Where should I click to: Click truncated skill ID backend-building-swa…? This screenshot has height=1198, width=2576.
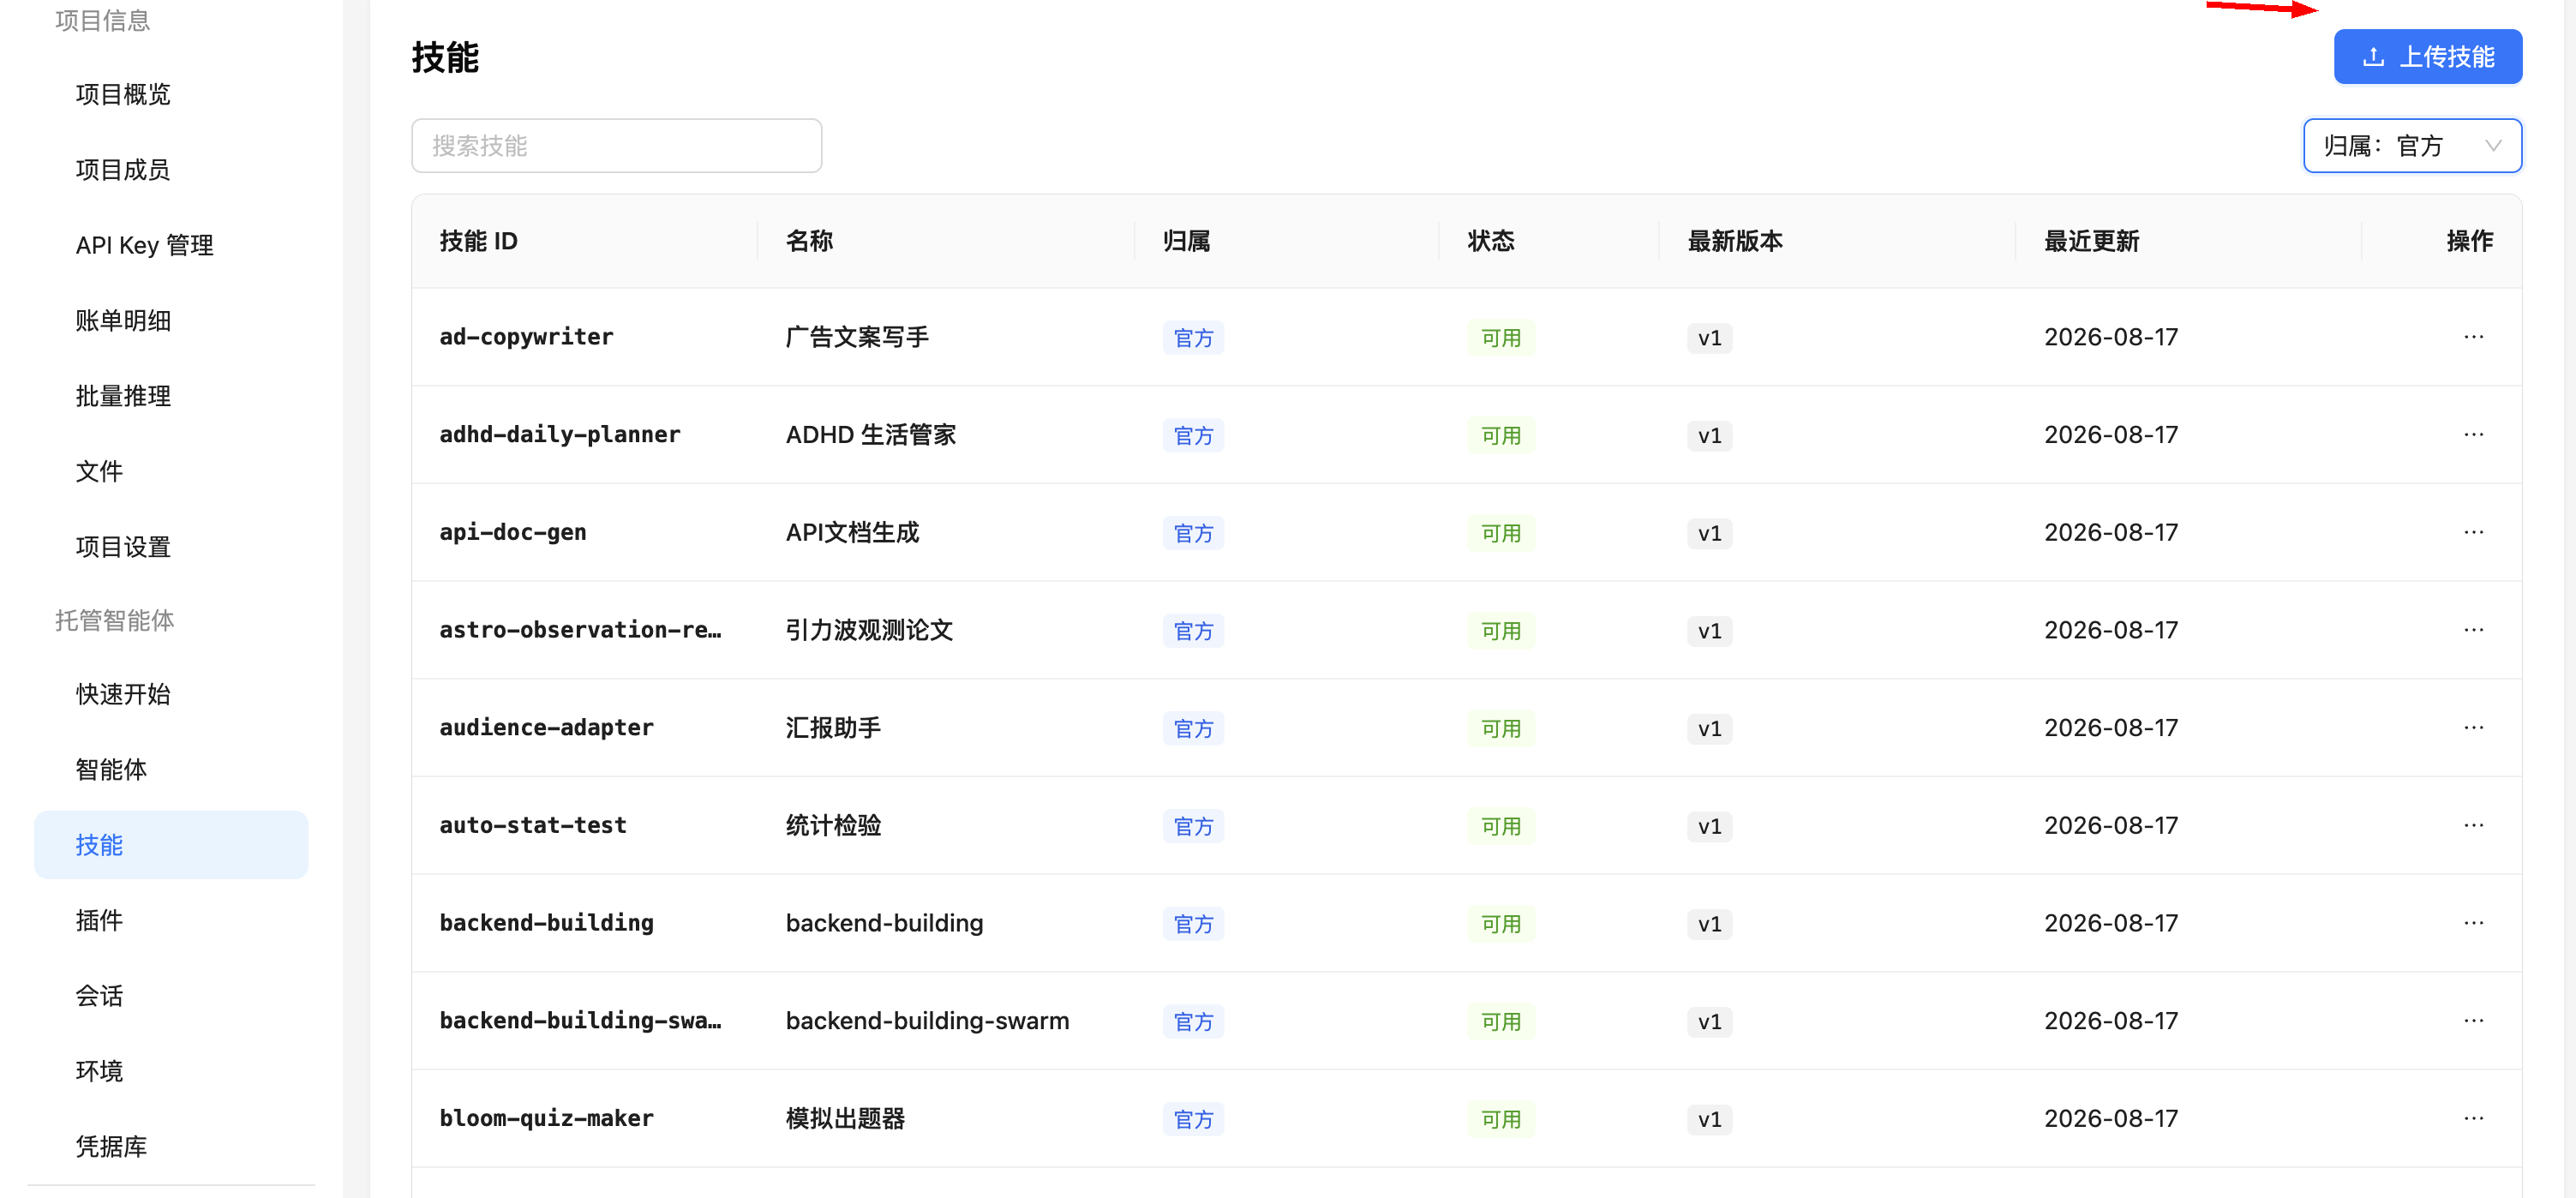tap(580, 1021)
